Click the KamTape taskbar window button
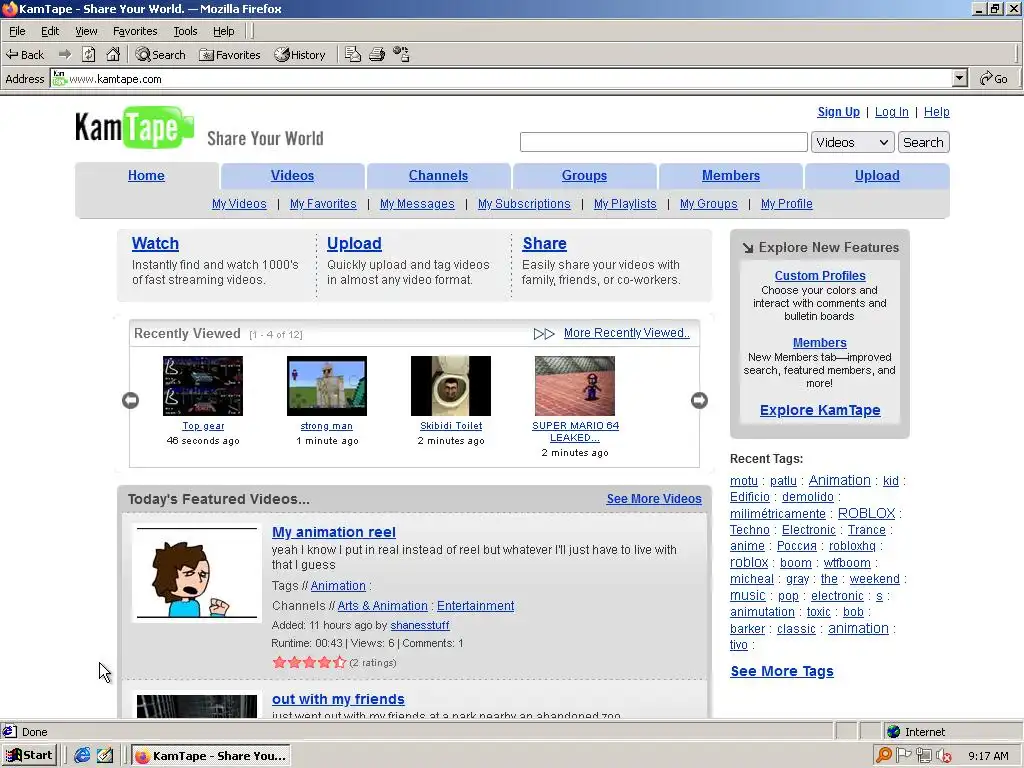This screenshot has height=768, width=1024. pos(210,756)
